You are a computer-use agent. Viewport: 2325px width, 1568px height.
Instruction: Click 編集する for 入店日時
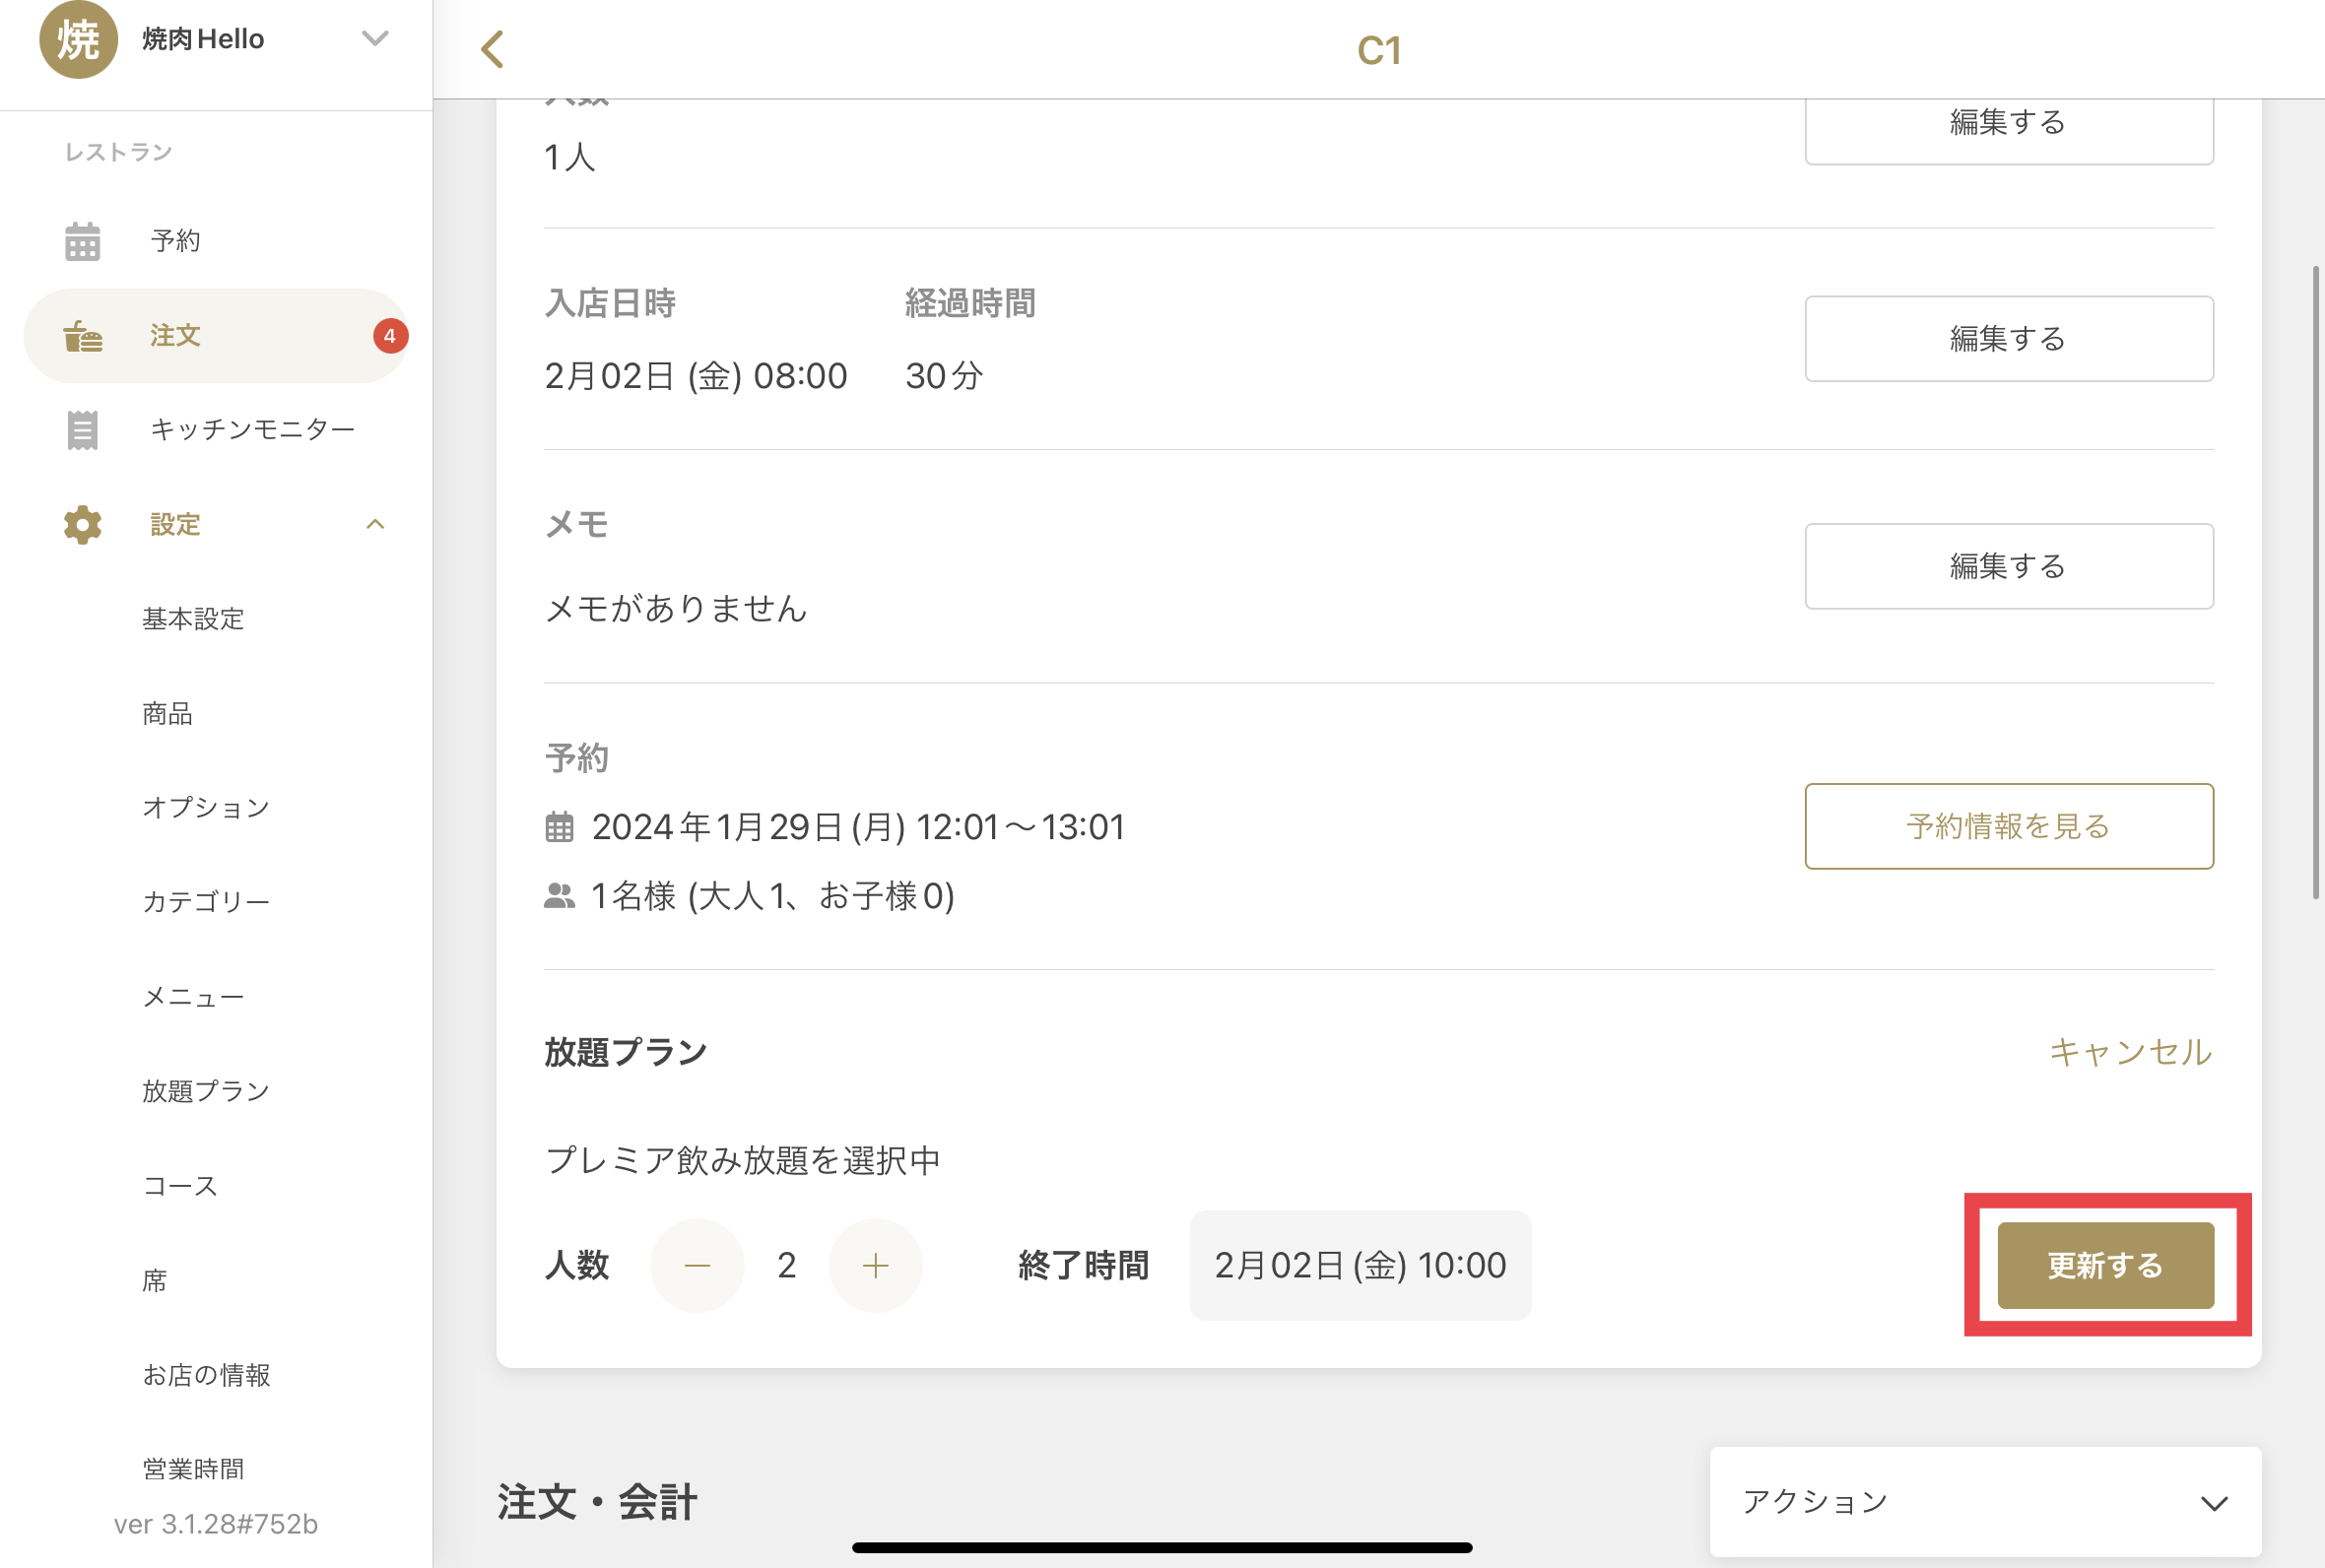pyautogui.click(x=2009, y=338)
